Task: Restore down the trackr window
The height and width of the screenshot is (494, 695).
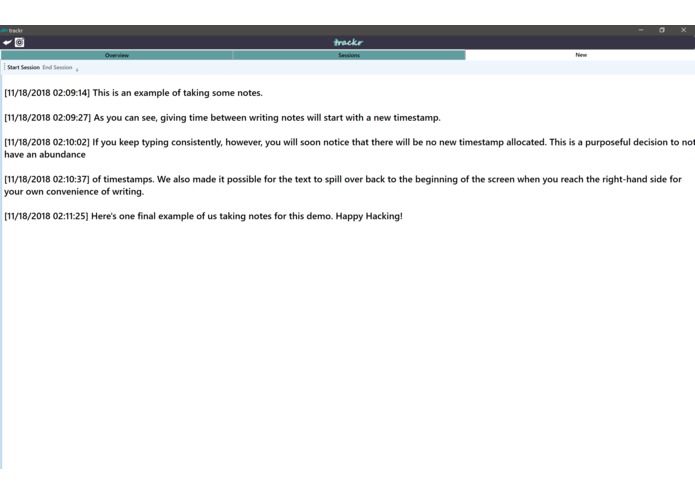Action: (x=662, y=30)
